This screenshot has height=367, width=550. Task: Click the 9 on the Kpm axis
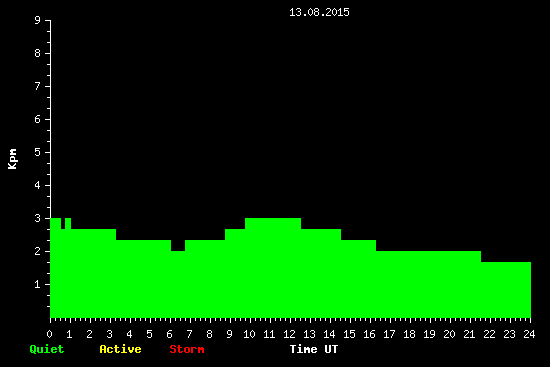[38, 20]
